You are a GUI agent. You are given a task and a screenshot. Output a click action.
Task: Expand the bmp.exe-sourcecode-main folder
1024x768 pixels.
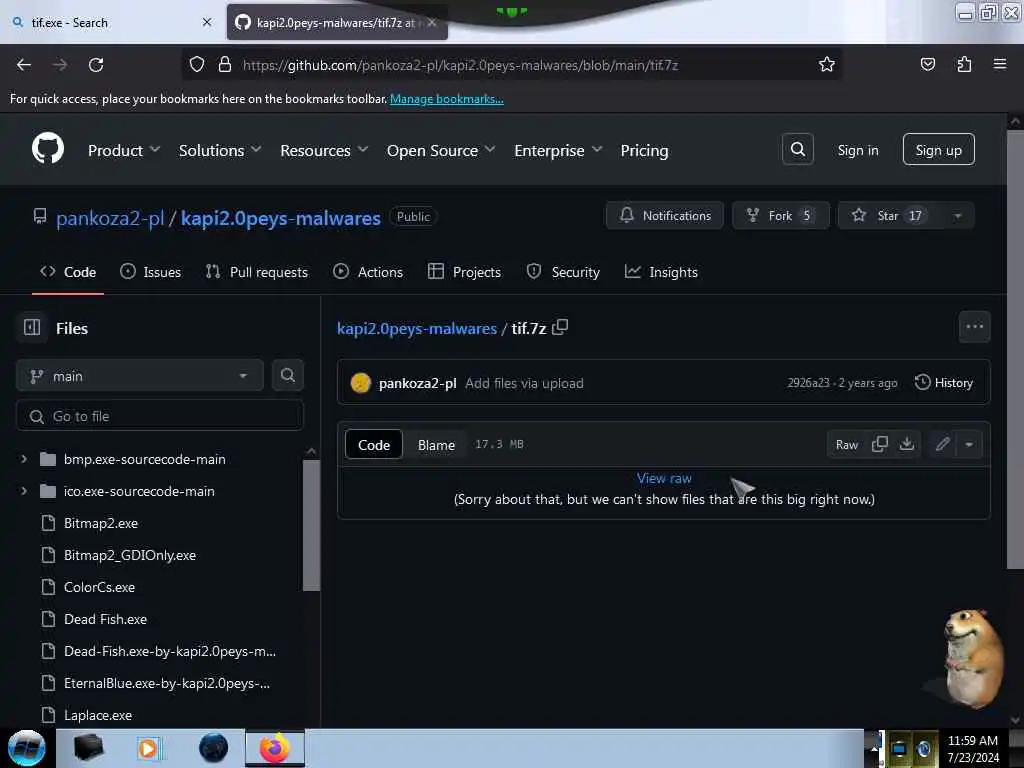pyautogui.click(x=24, y=459)
